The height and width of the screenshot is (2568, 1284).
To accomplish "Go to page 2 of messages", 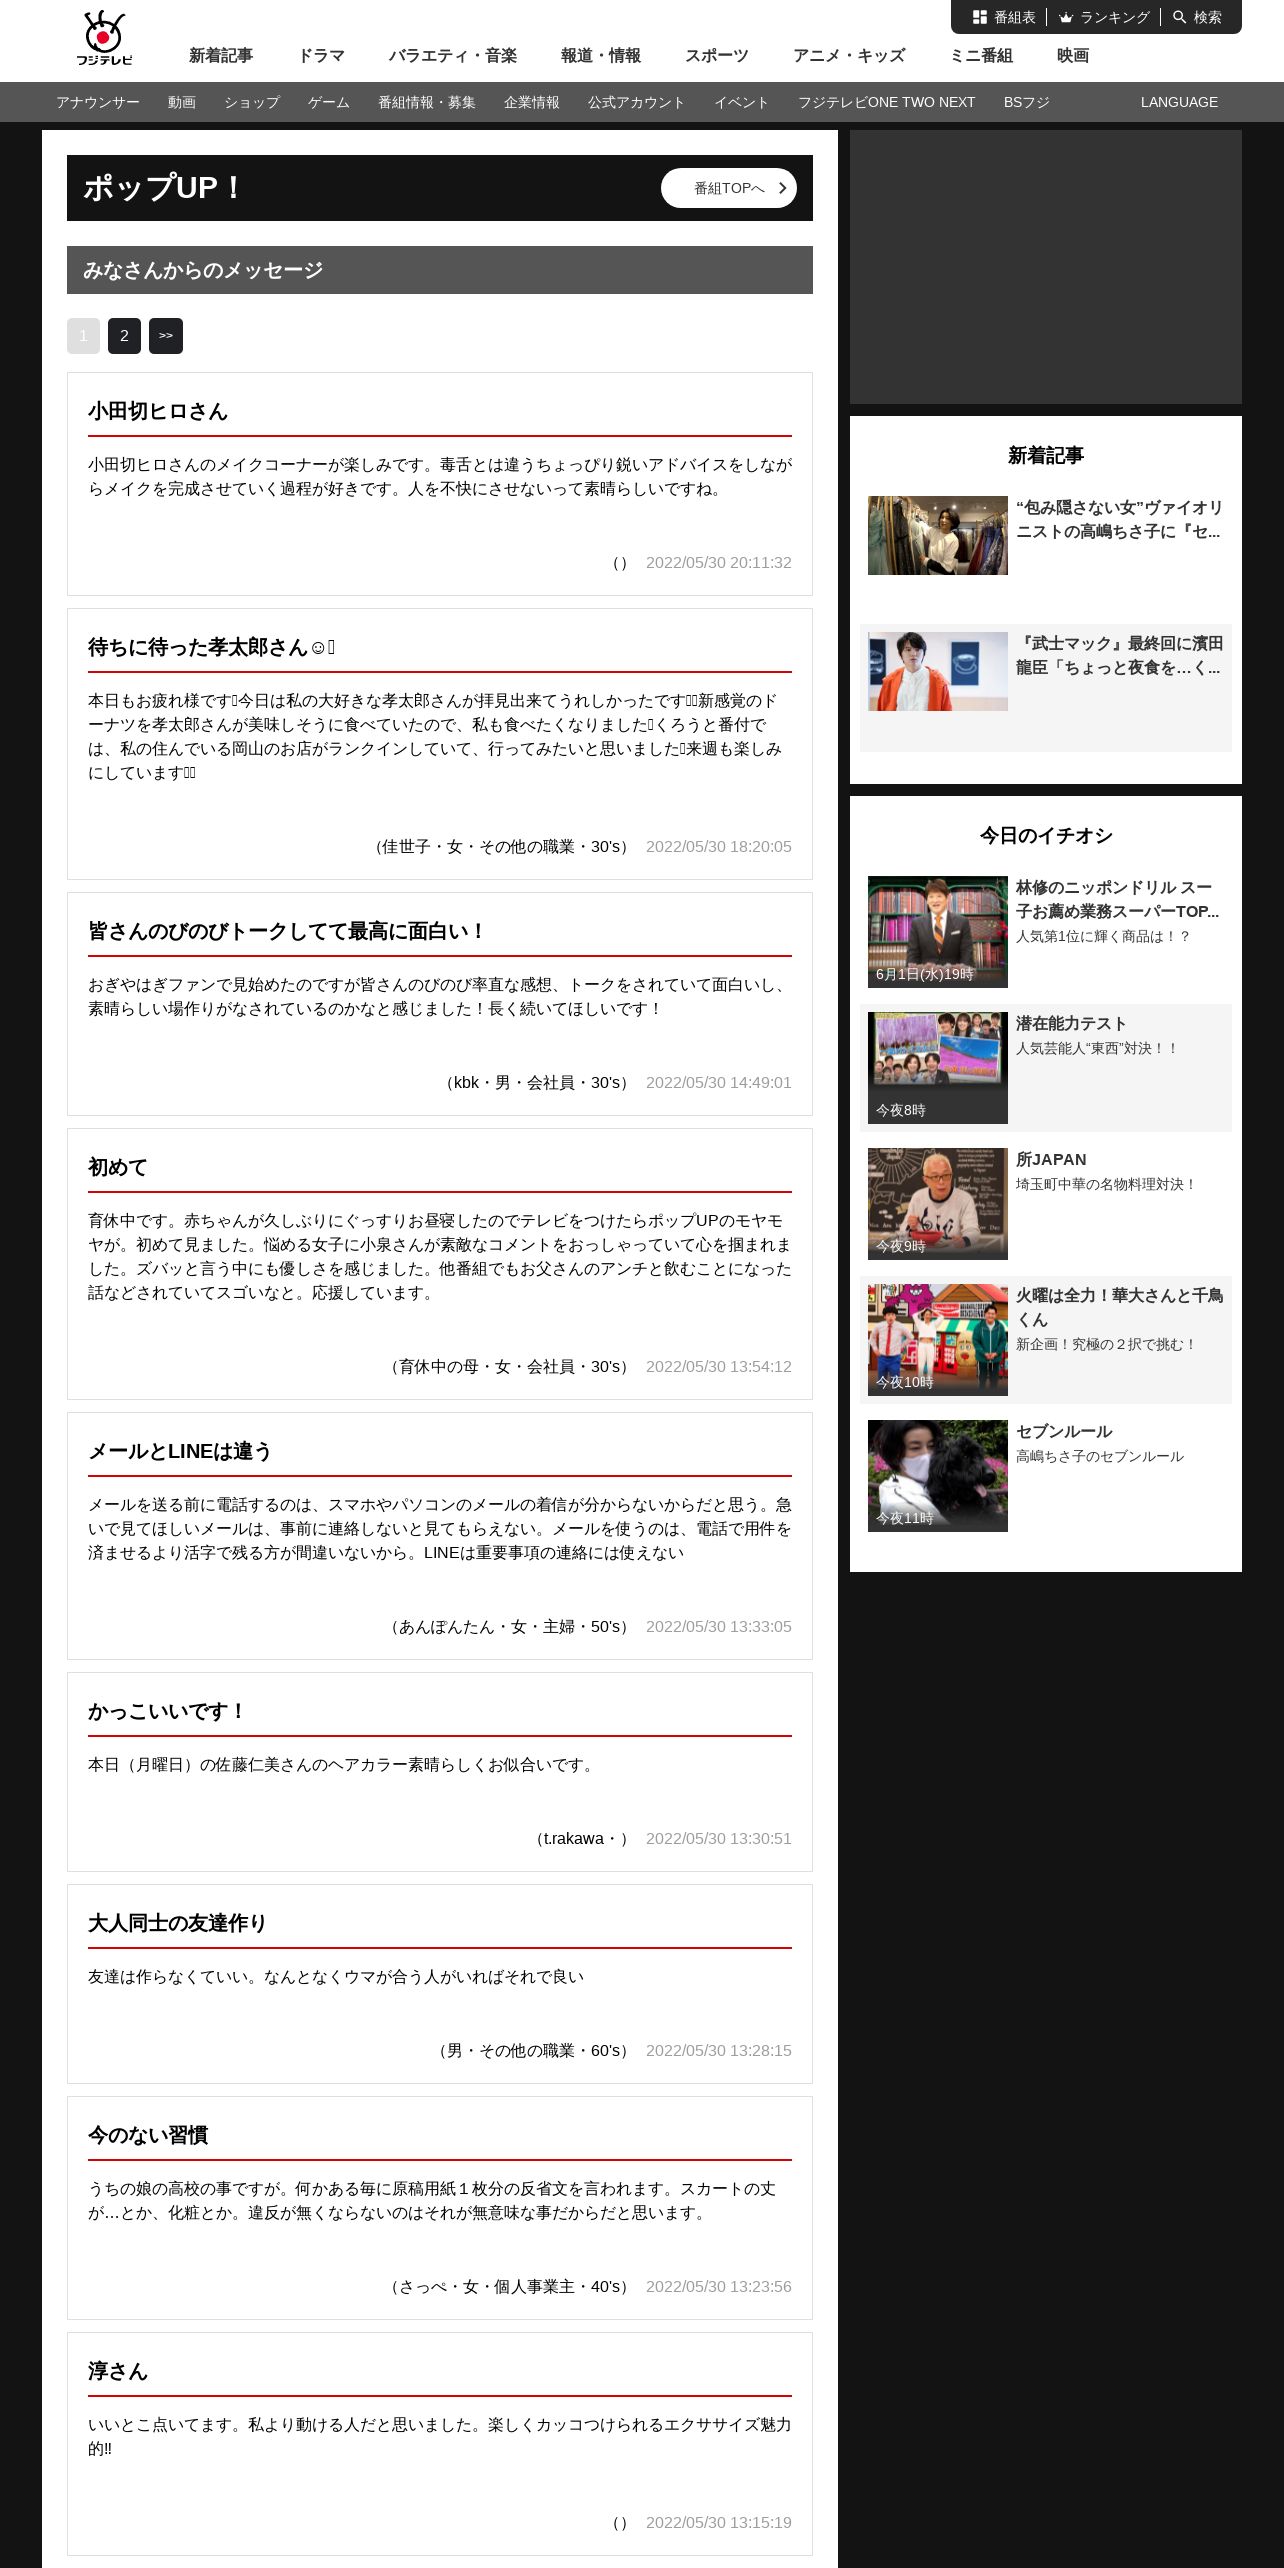I will point(124,336).
